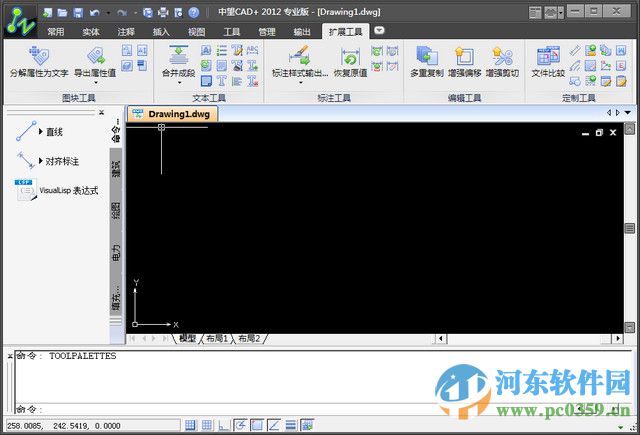Switch to the 布局1 layout tab
The height and width of the screenshot is (435, 640).
217,338
